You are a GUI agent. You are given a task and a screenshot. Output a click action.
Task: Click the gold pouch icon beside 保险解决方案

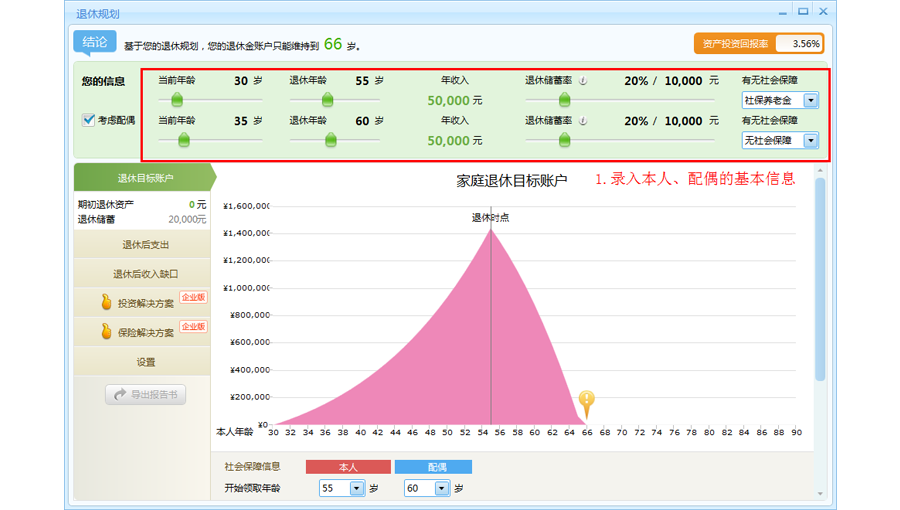click(x=106, y=332)
